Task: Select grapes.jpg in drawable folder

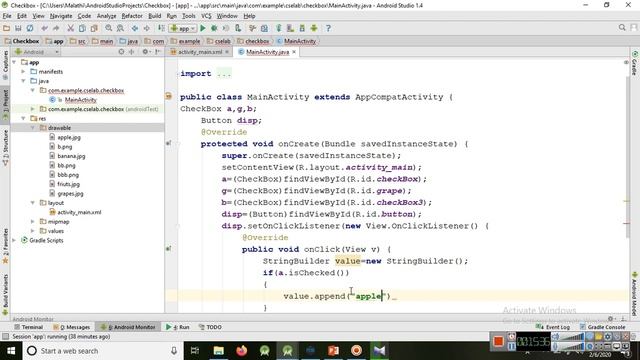Action: click(70, 193)
